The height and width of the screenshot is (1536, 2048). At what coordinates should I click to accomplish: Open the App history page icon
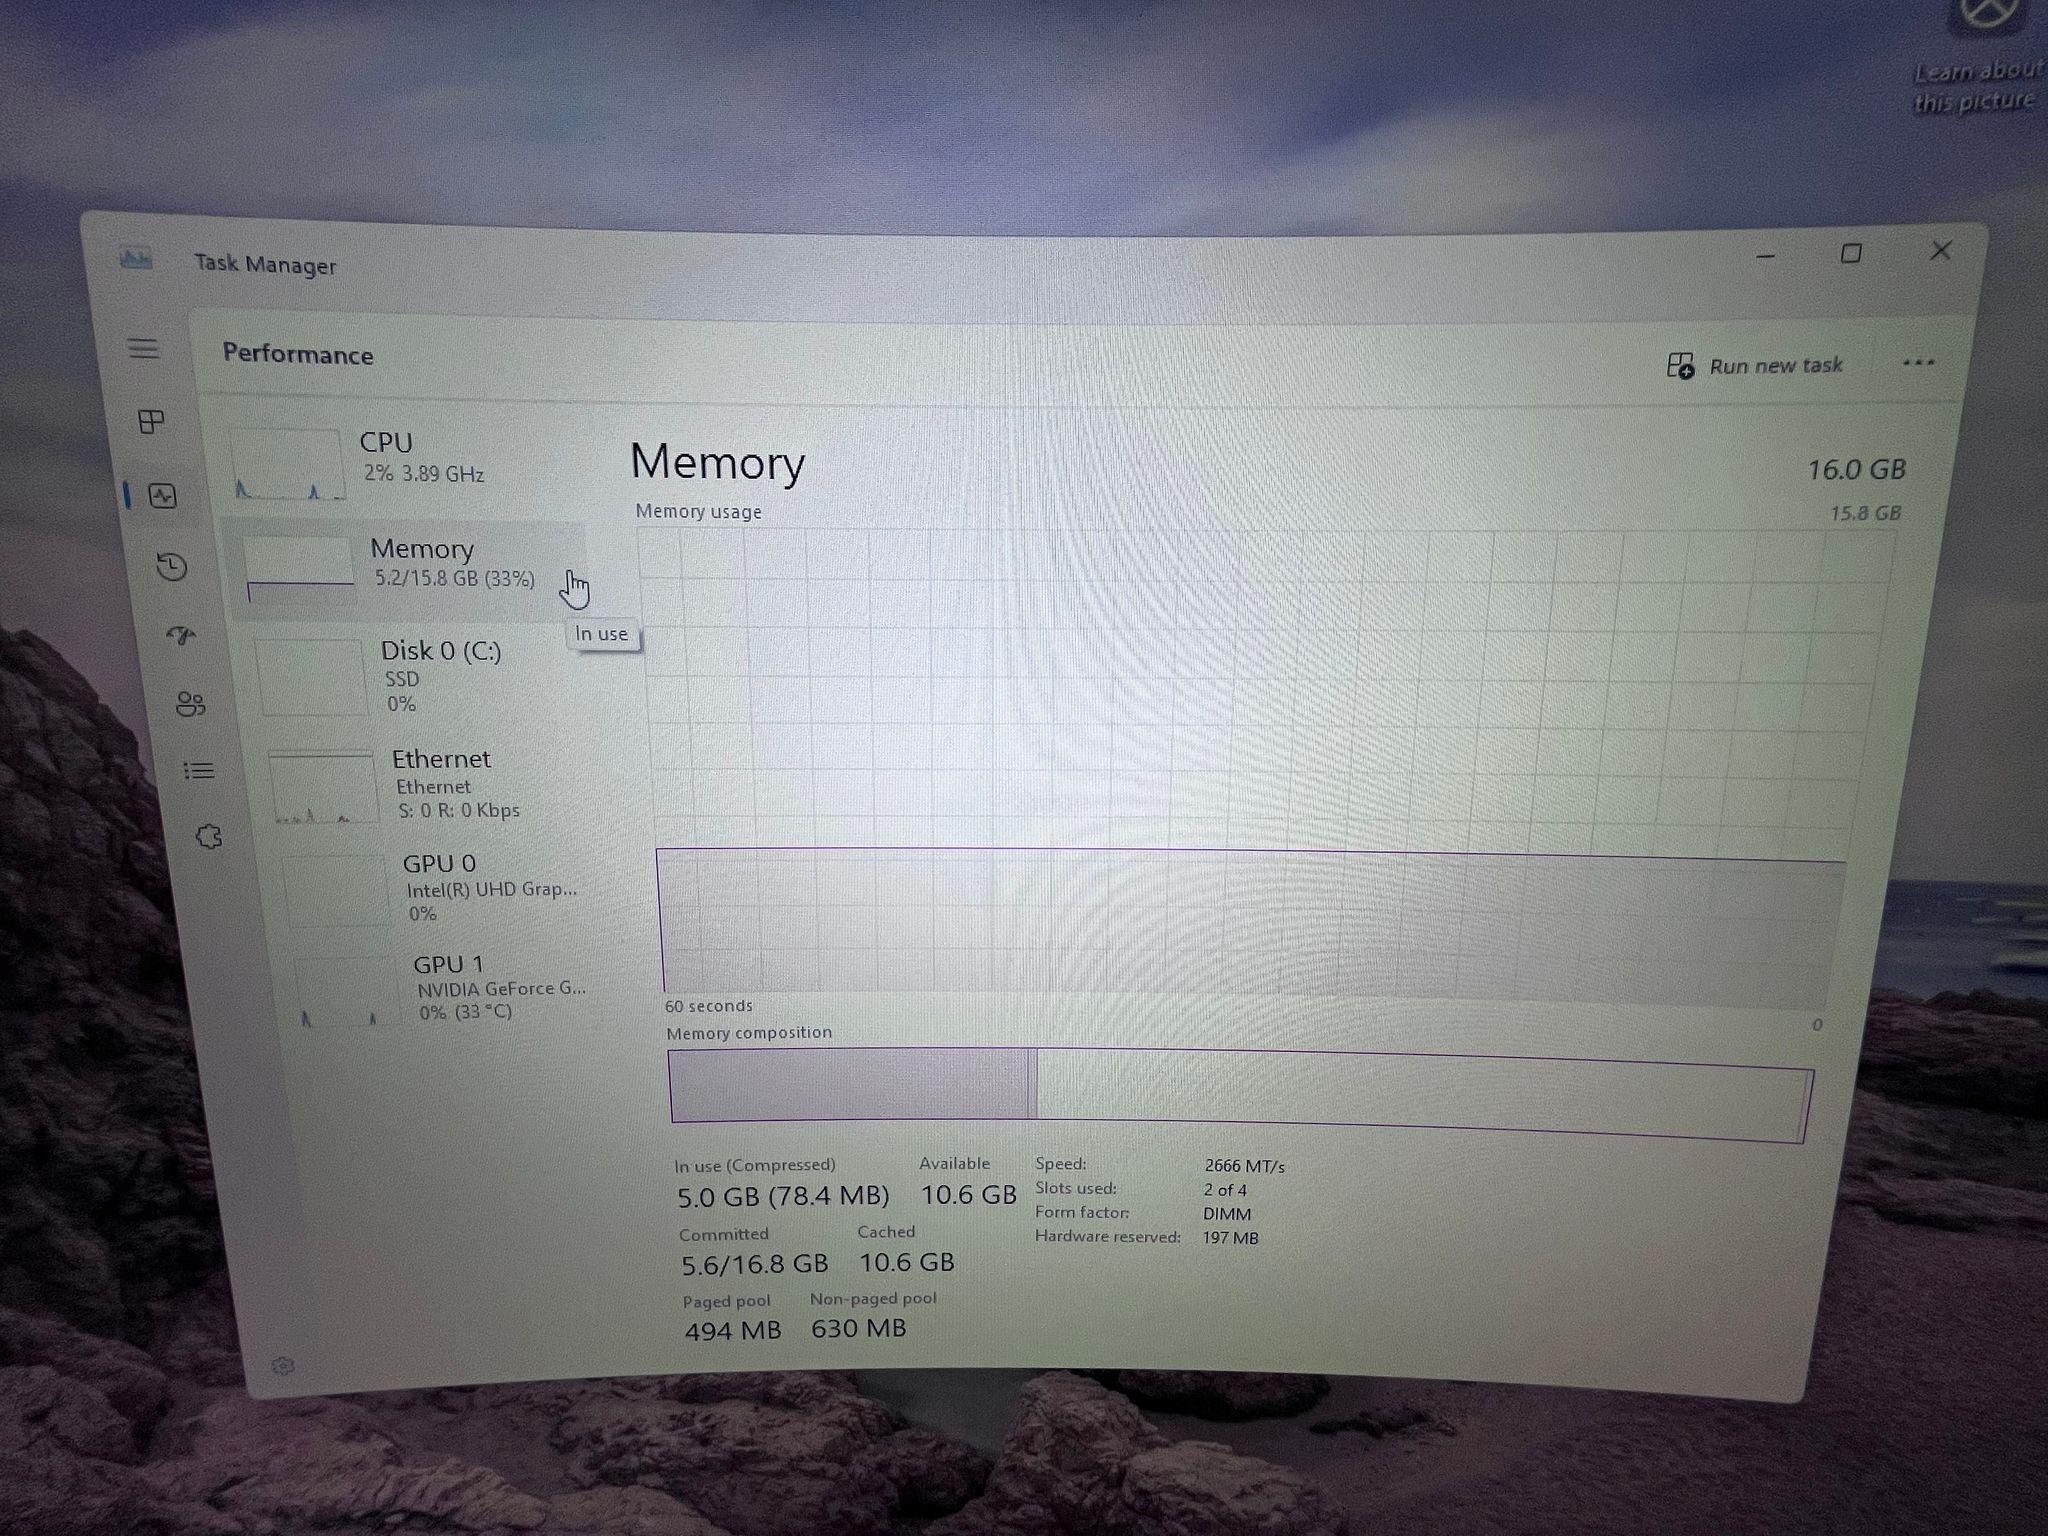pyautogui.click(x=172, y=567)
